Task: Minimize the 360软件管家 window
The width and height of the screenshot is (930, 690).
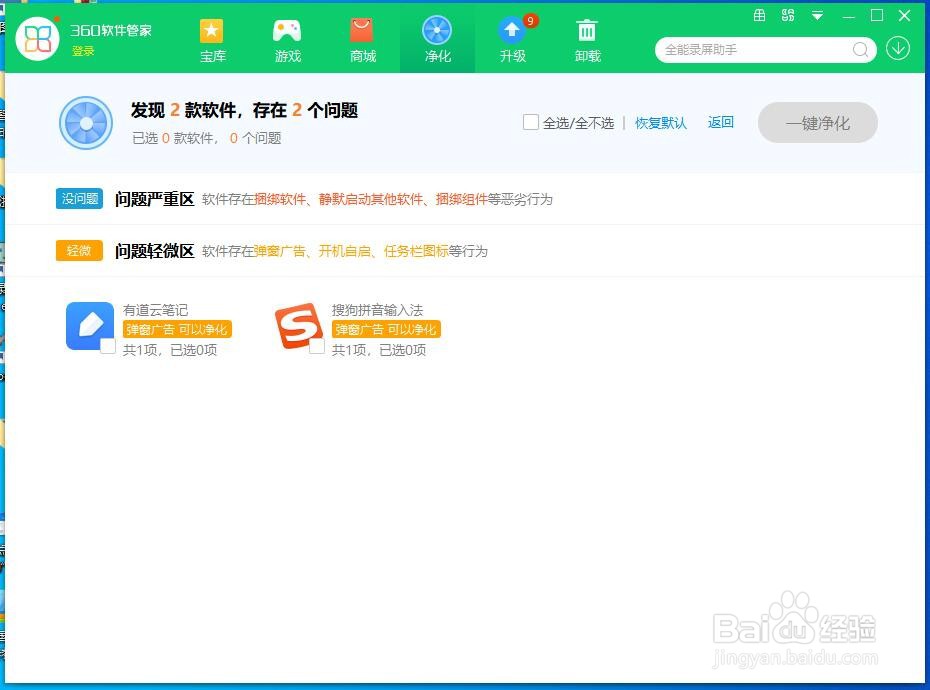Action: click(849, 17)
